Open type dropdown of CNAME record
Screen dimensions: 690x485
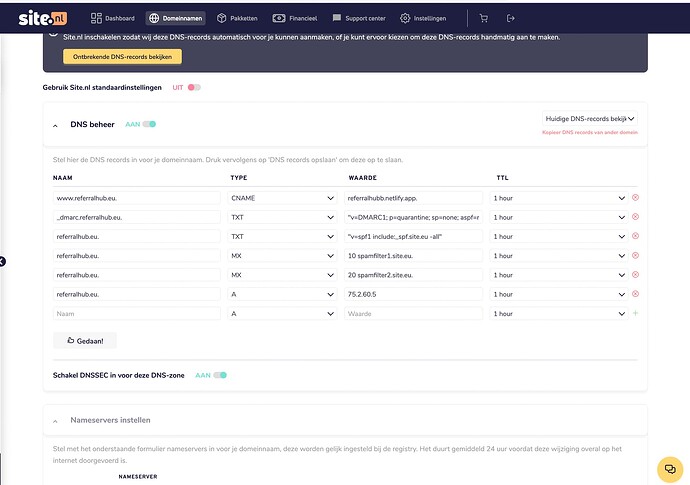[x=283, y=198]
